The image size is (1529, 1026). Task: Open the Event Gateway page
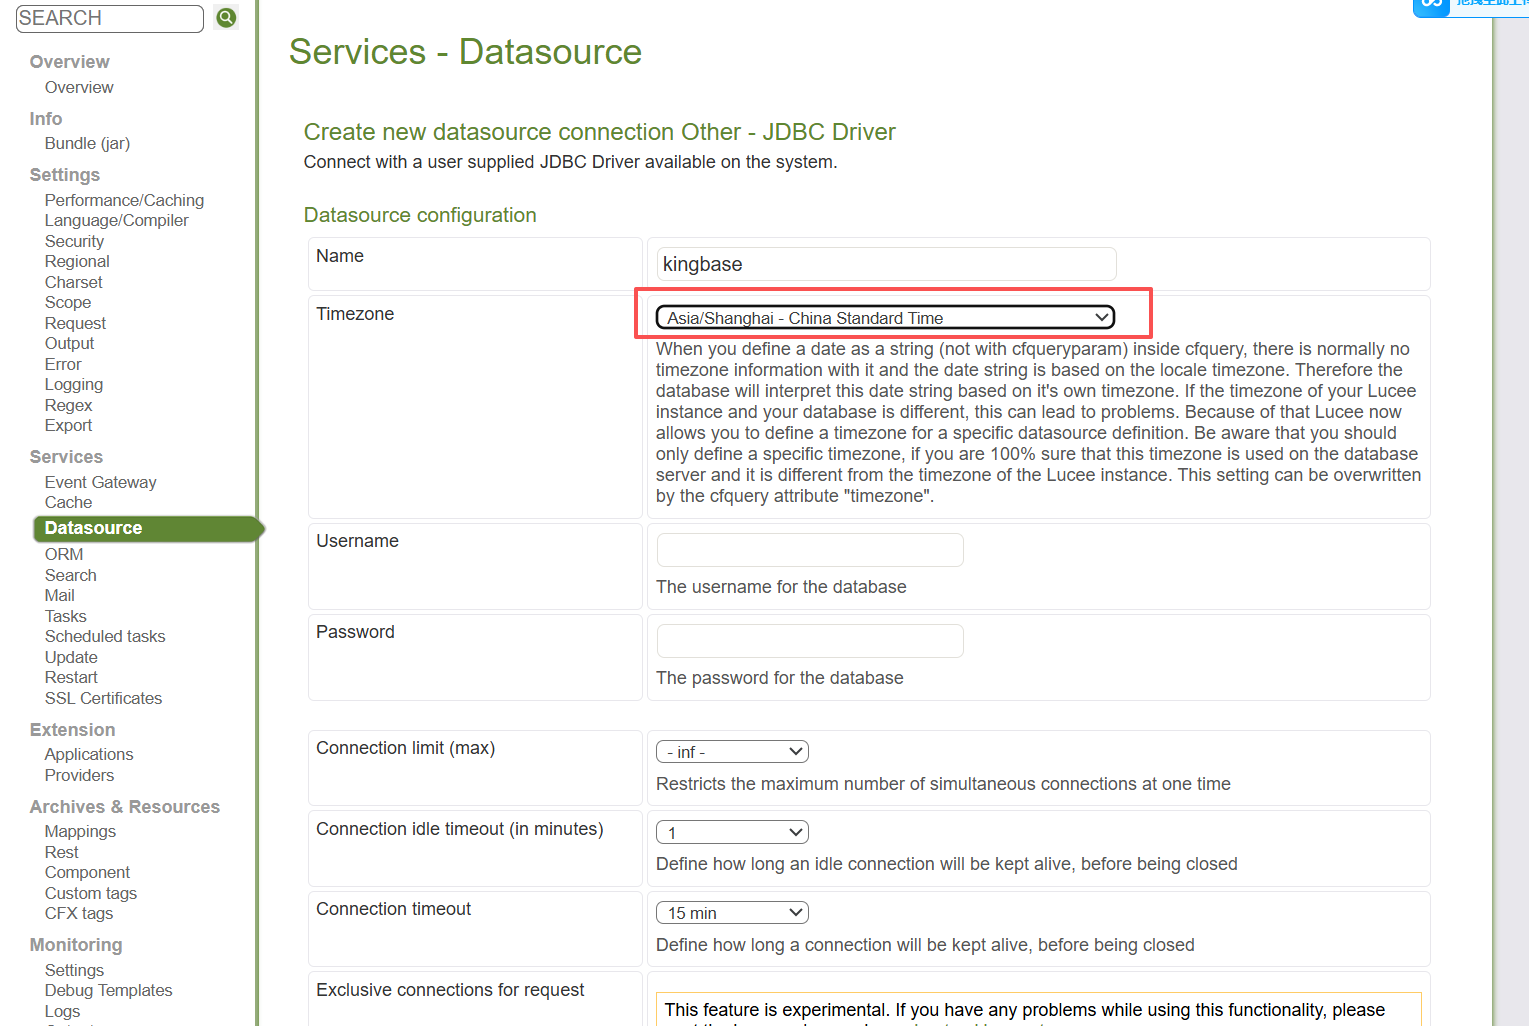click(x=101, y=483)
